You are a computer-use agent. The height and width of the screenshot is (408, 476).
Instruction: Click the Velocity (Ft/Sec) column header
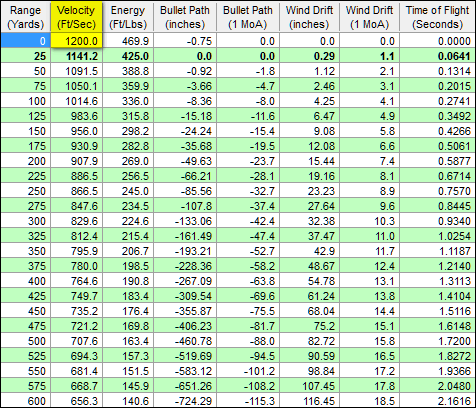(76, 17)
